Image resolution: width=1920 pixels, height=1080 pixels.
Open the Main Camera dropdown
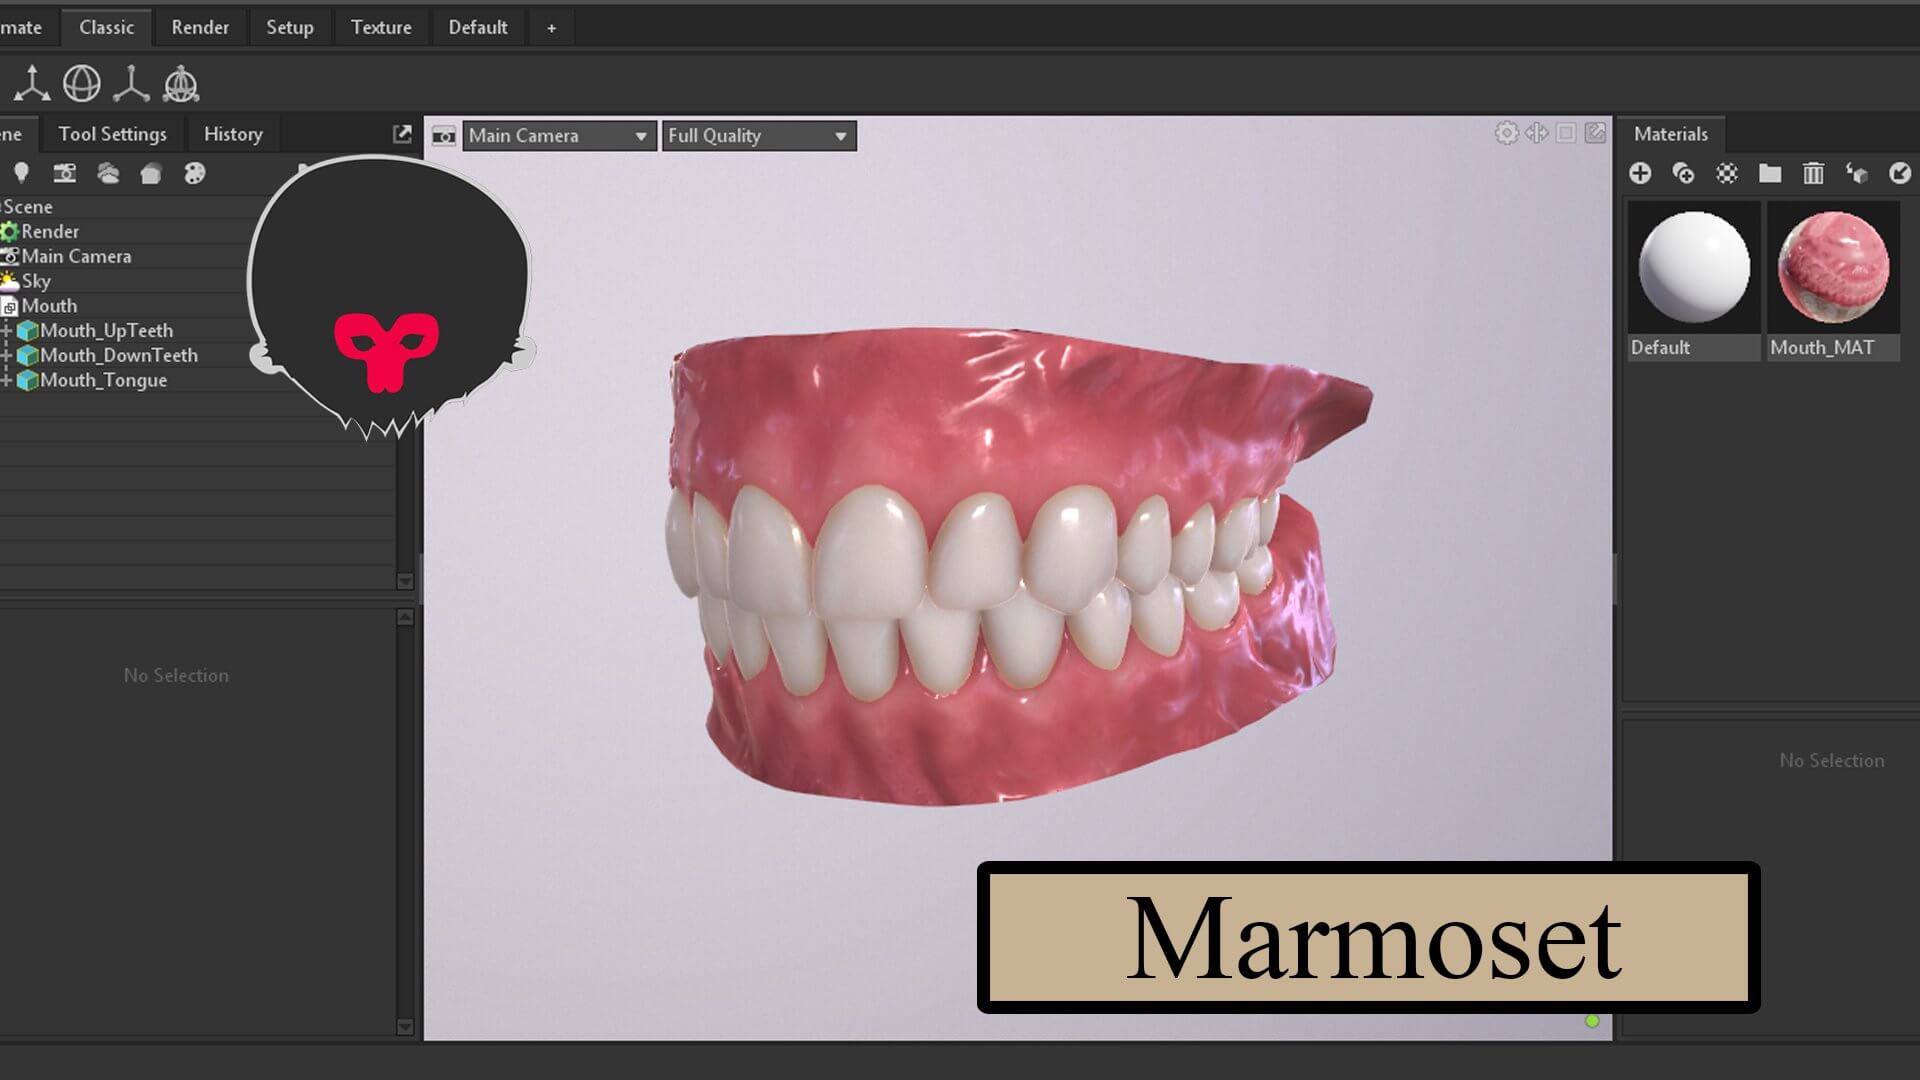(x=559, y=136)
